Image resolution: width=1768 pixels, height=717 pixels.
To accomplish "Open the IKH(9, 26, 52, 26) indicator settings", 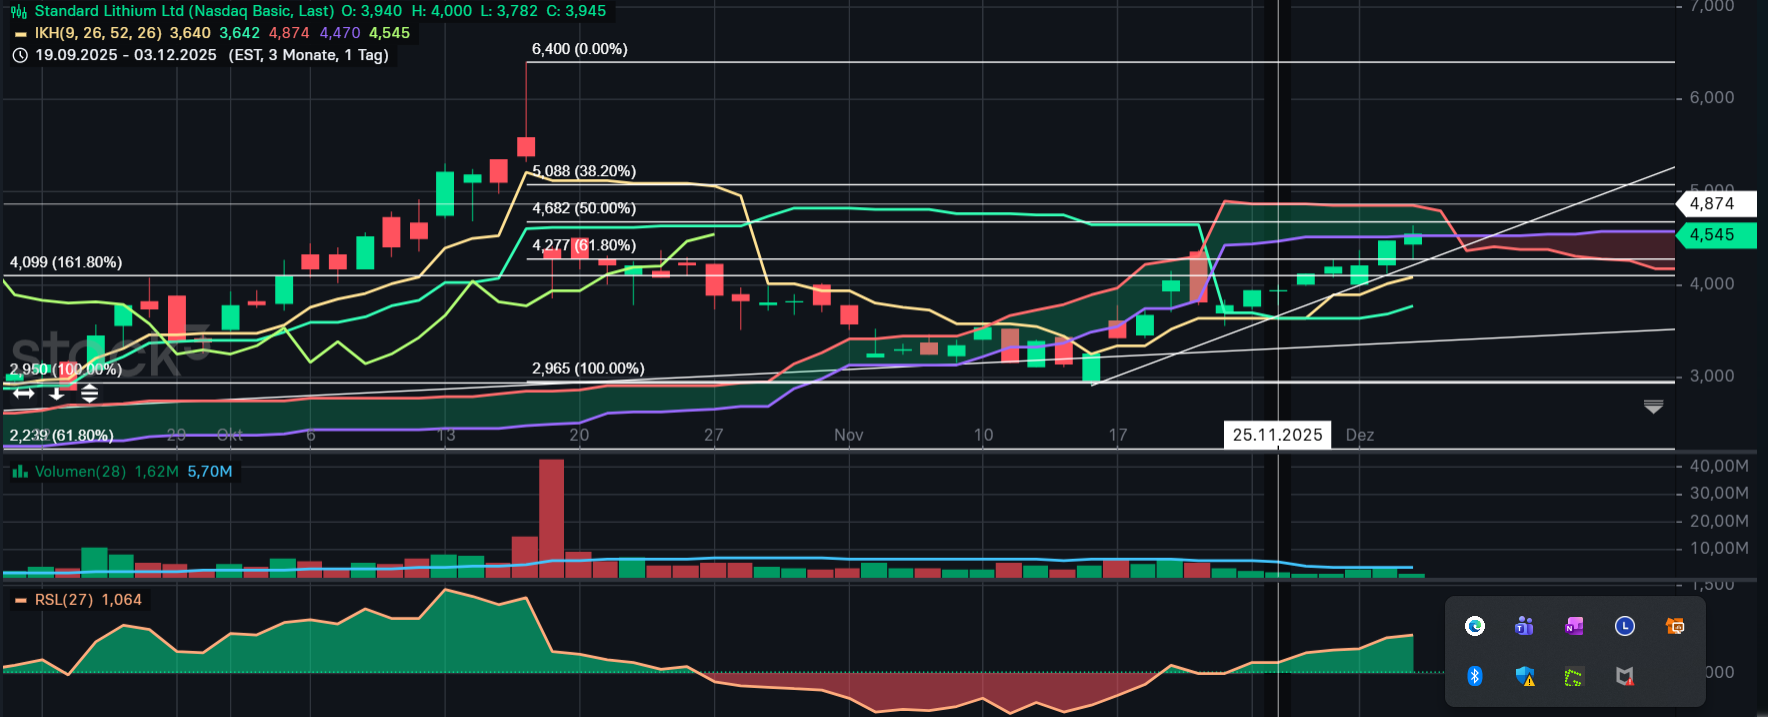I will pyautogui.click(x=98, y=33).
